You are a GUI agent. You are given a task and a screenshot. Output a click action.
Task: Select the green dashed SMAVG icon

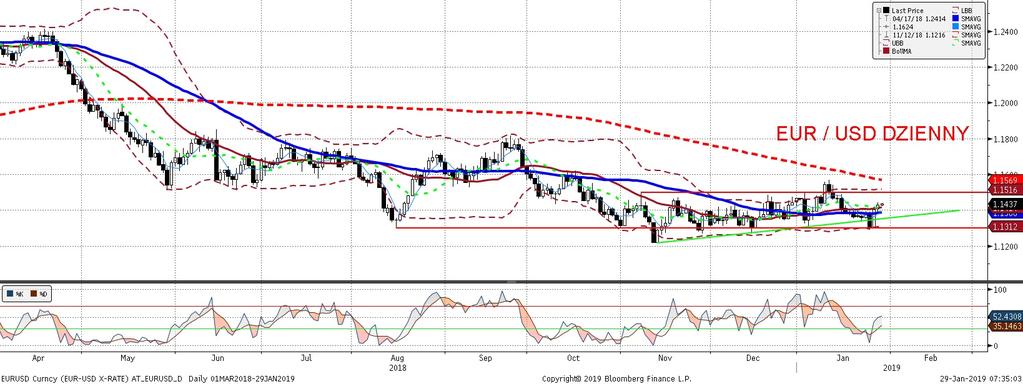(x=955, y=42)
